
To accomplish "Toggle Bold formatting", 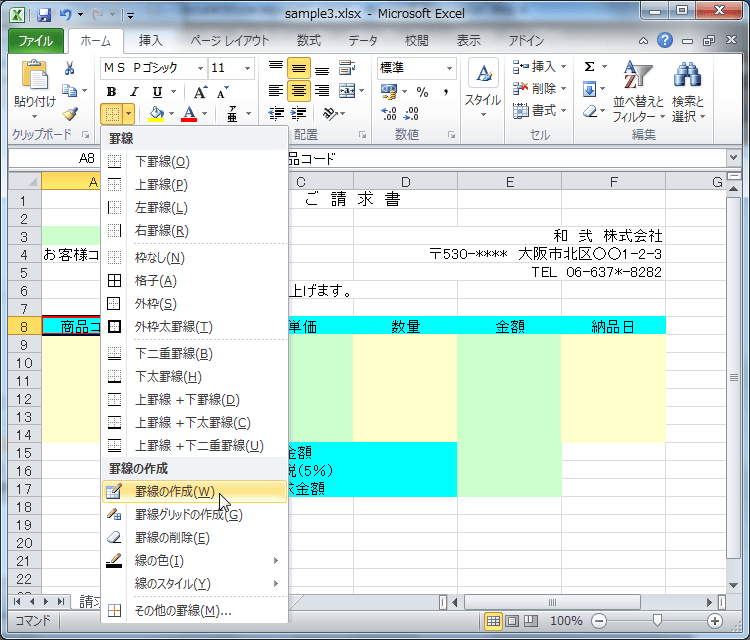I will [111, 91].
